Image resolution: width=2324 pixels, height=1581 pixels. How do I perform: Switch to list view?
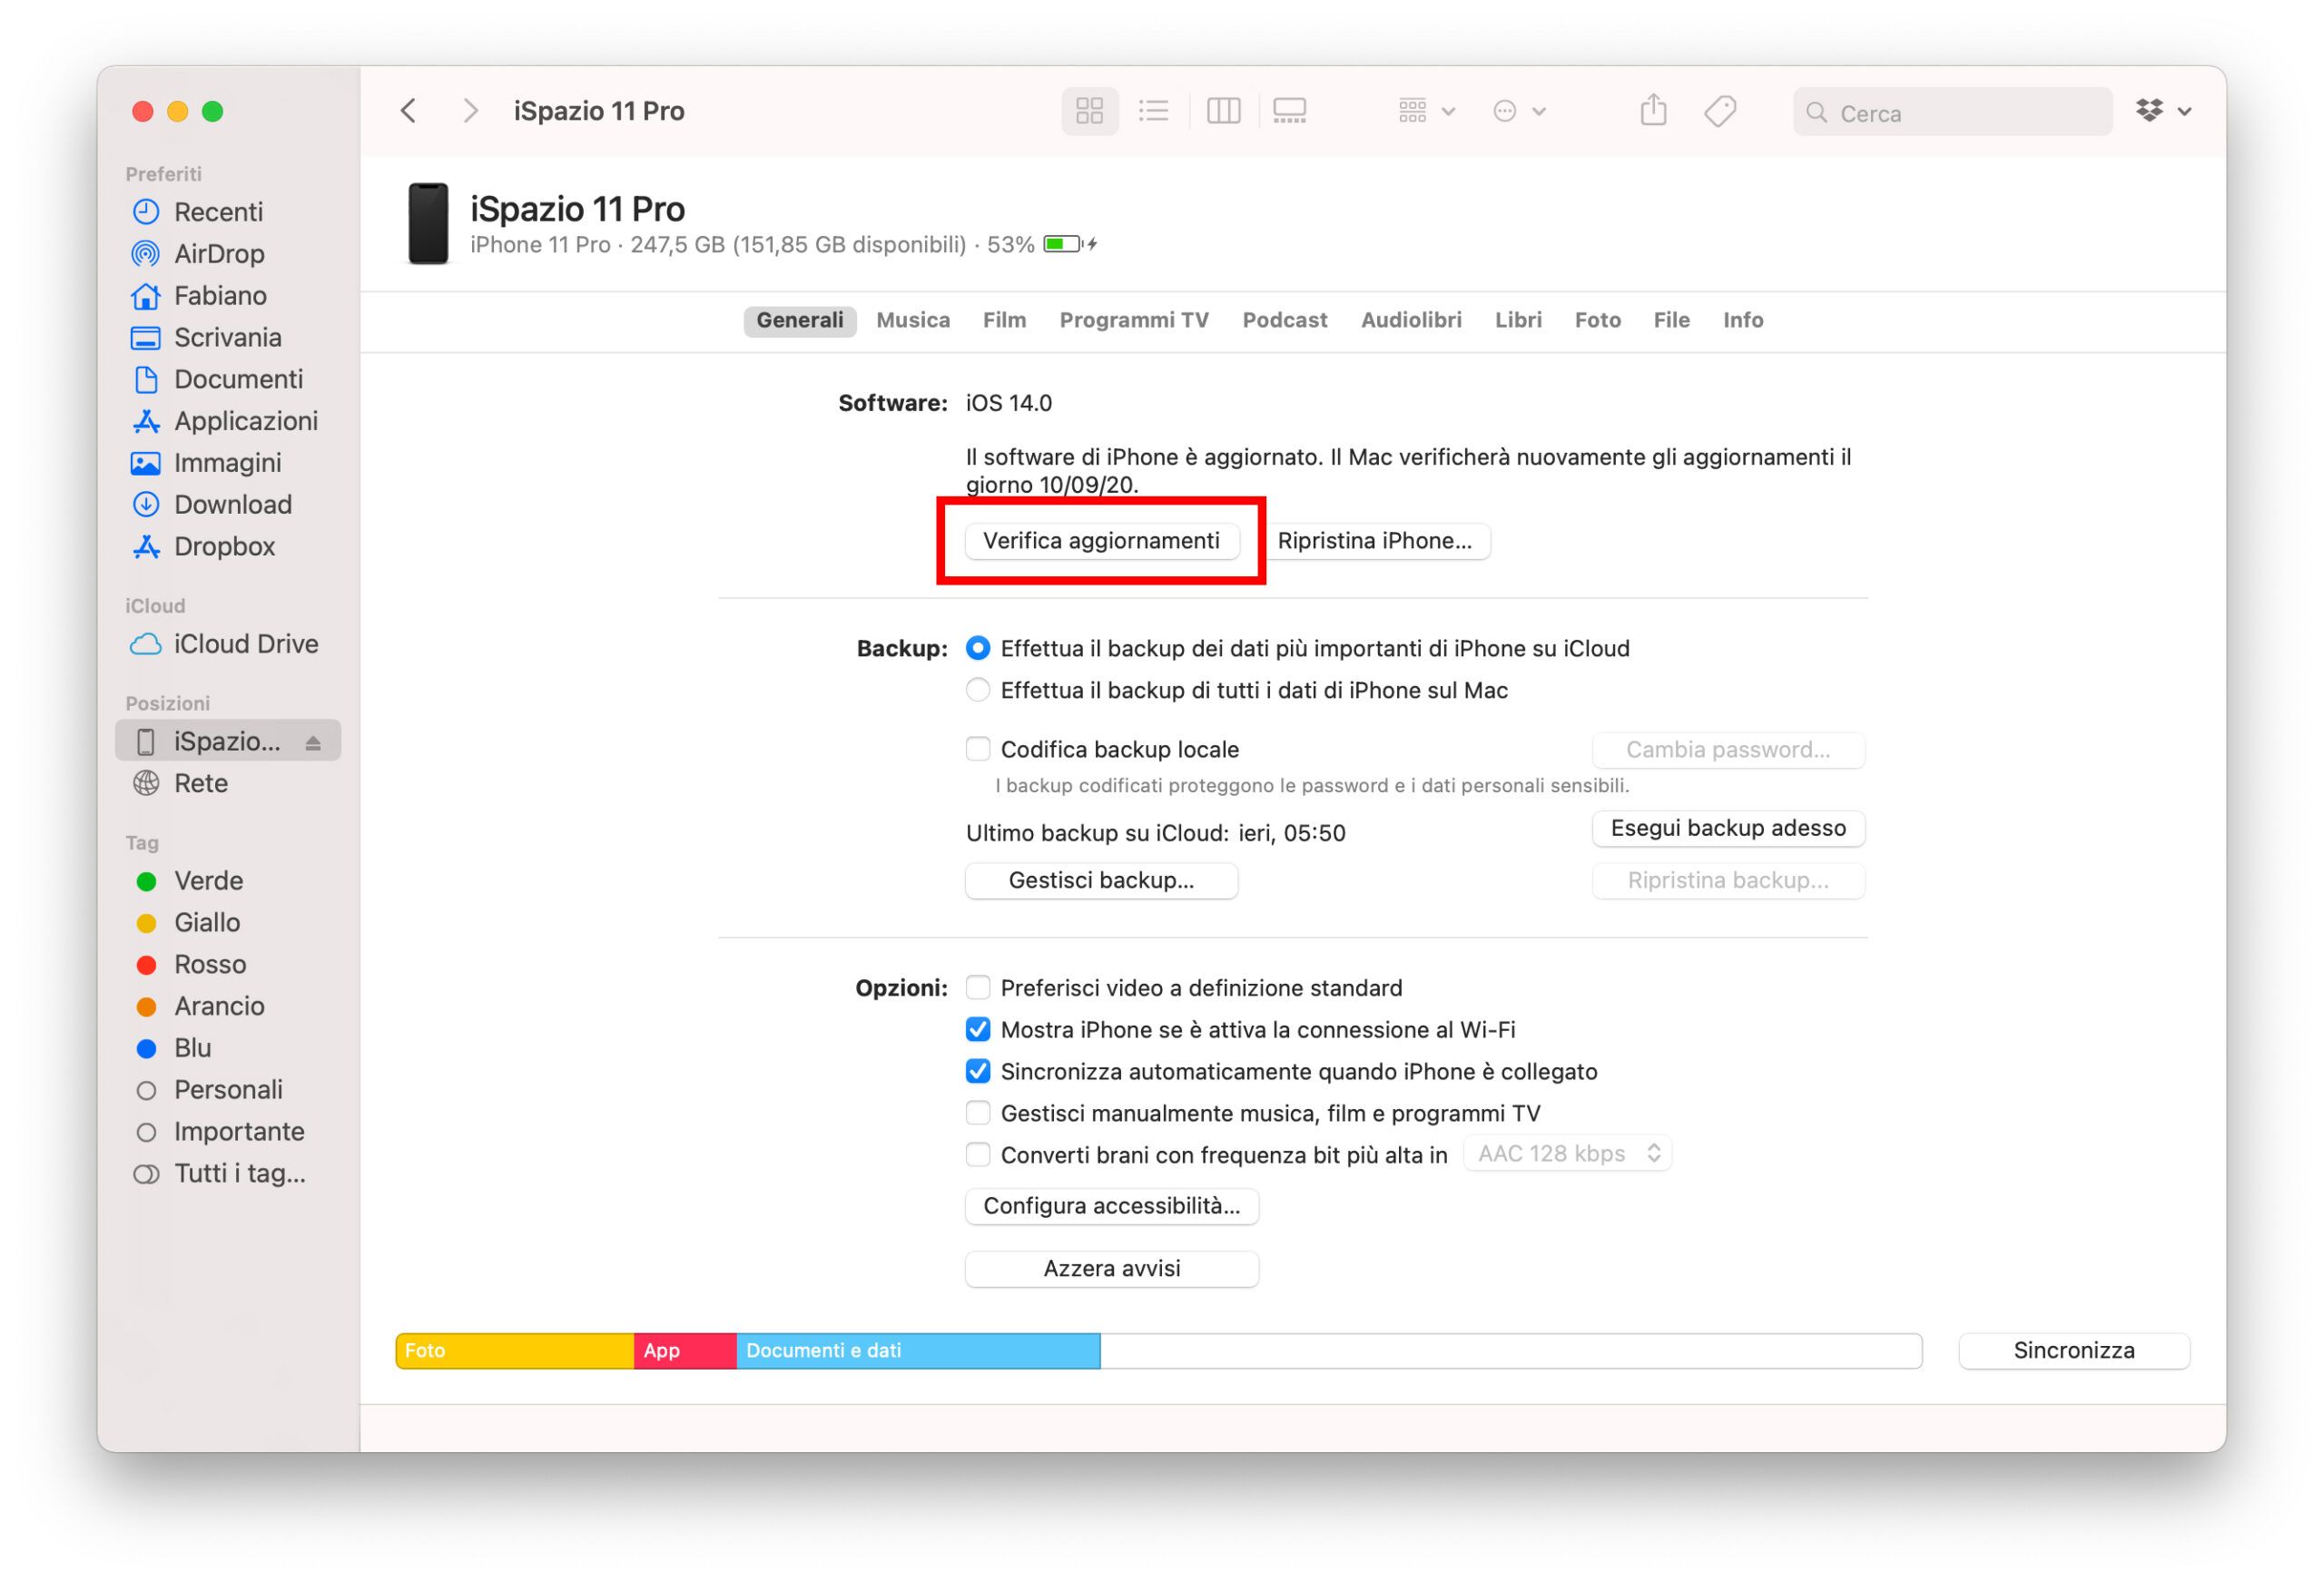pyautogui.click(x=1153, y=111)
